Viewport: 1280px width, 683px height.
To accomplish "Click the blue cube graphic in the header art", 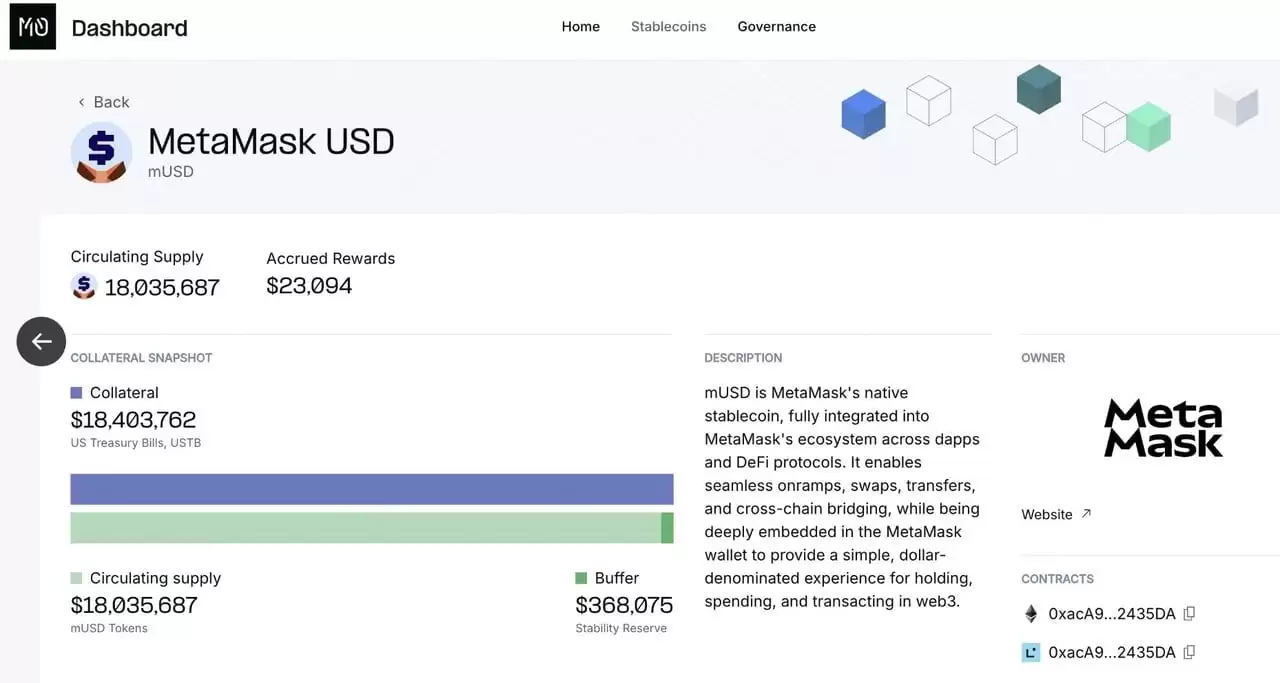I will click(863, 113).
